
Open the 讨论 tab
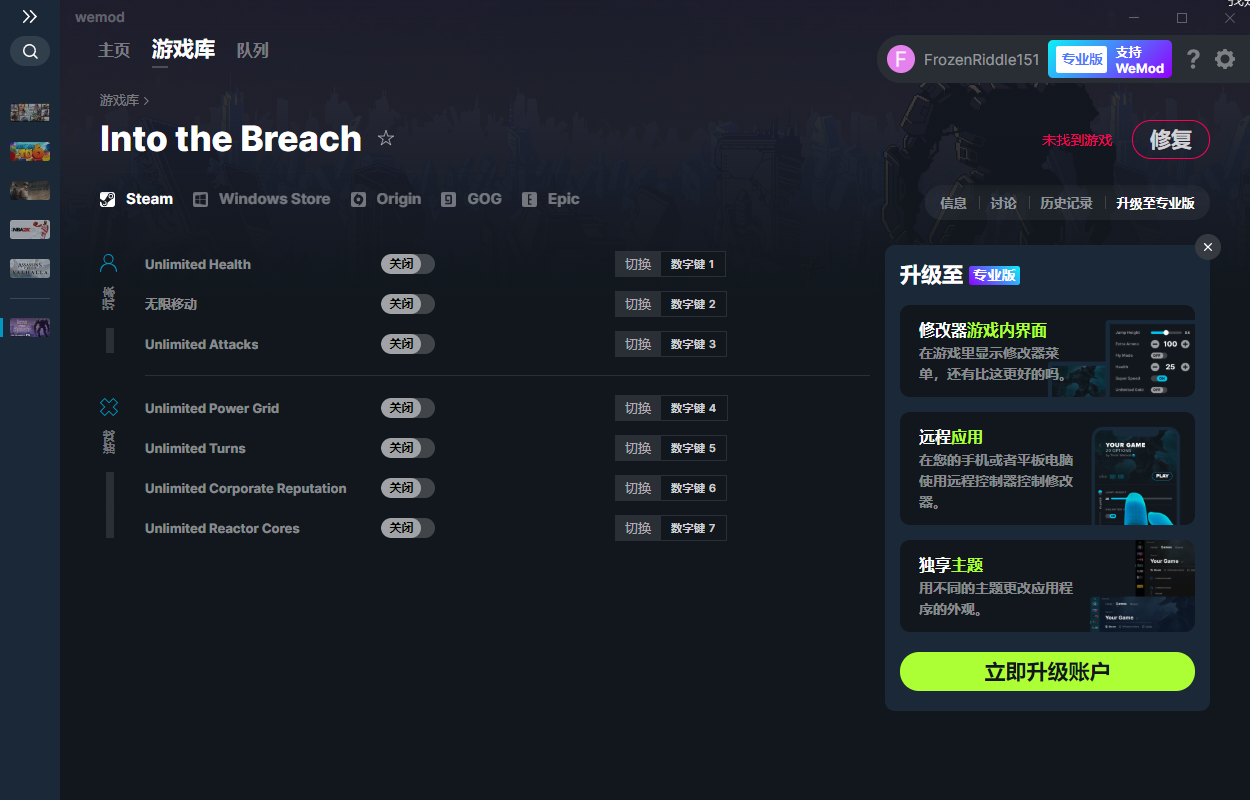point(1003,203)
